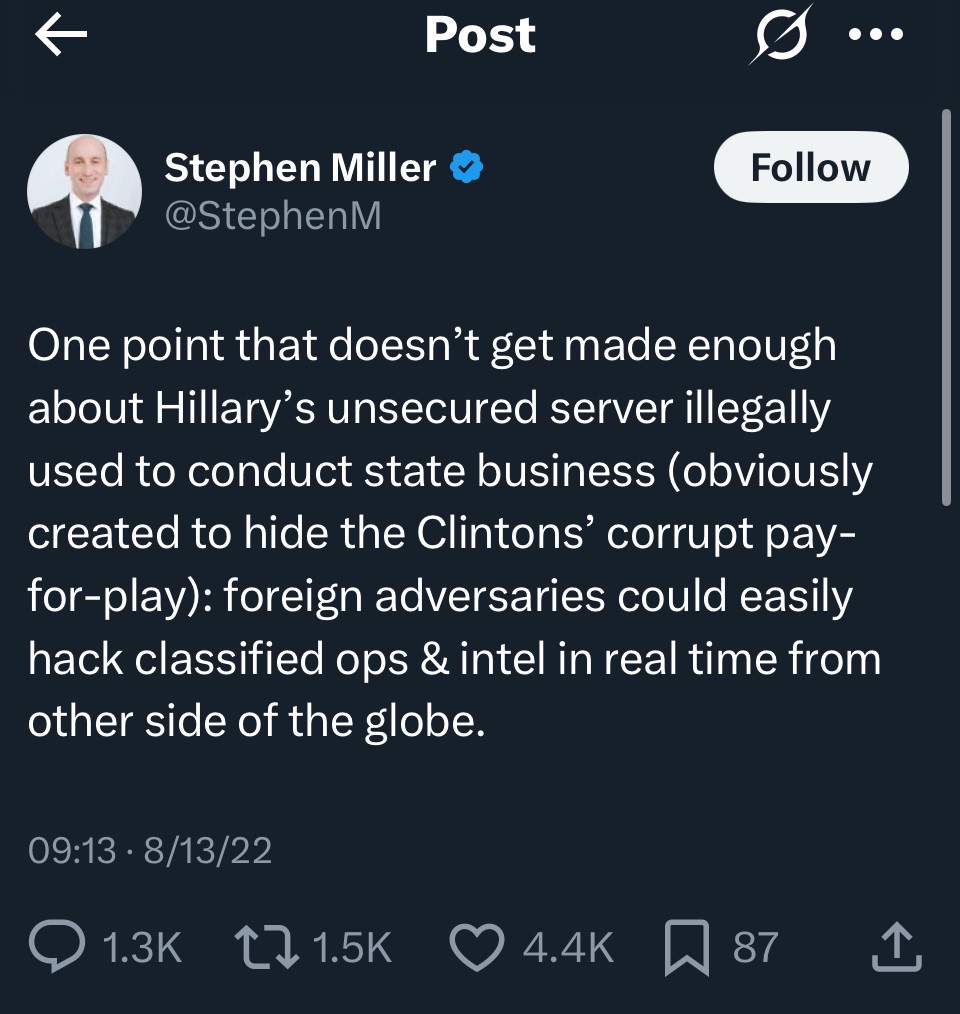Tap the share upload icon
This screenshot has width=960, height=1014.
point(895,946)
